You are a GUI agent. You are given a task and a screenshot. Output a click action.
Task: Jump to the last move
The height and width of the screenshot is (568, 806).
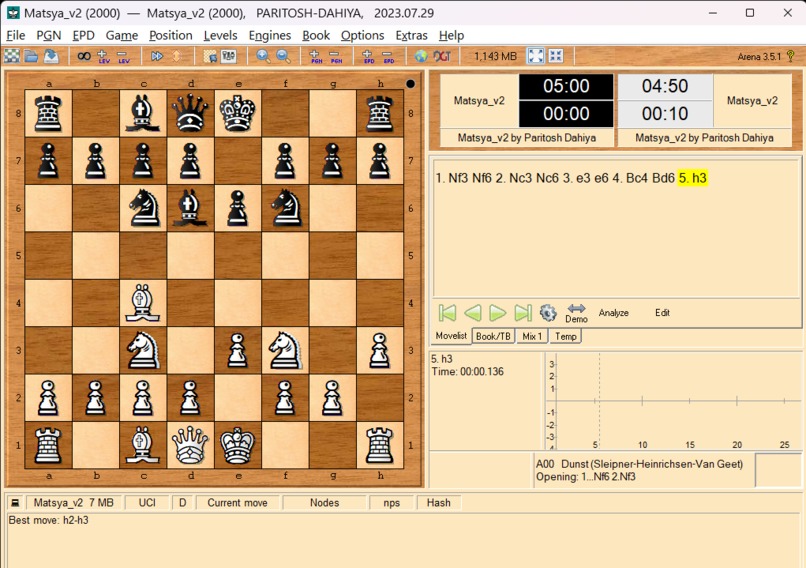523,313
